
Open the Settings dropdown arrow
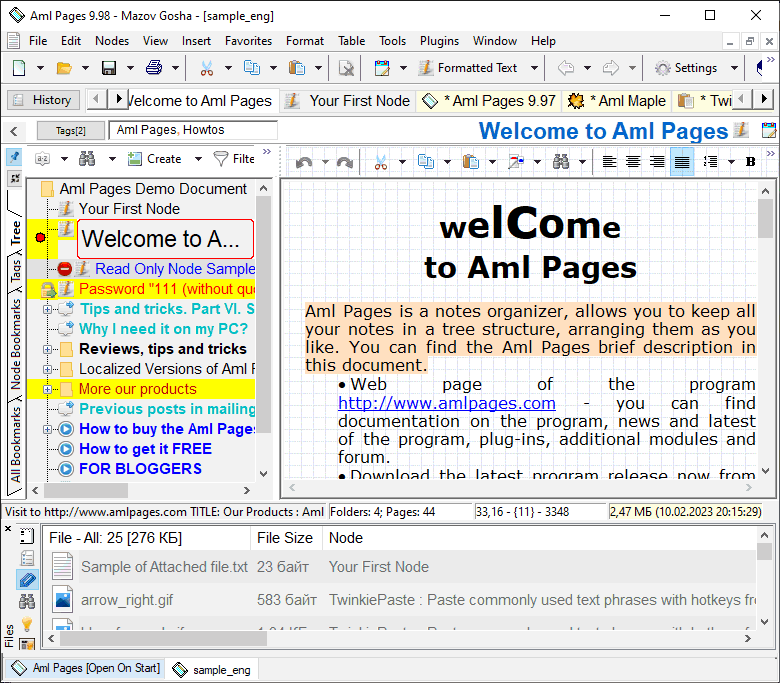pos(734,68)
